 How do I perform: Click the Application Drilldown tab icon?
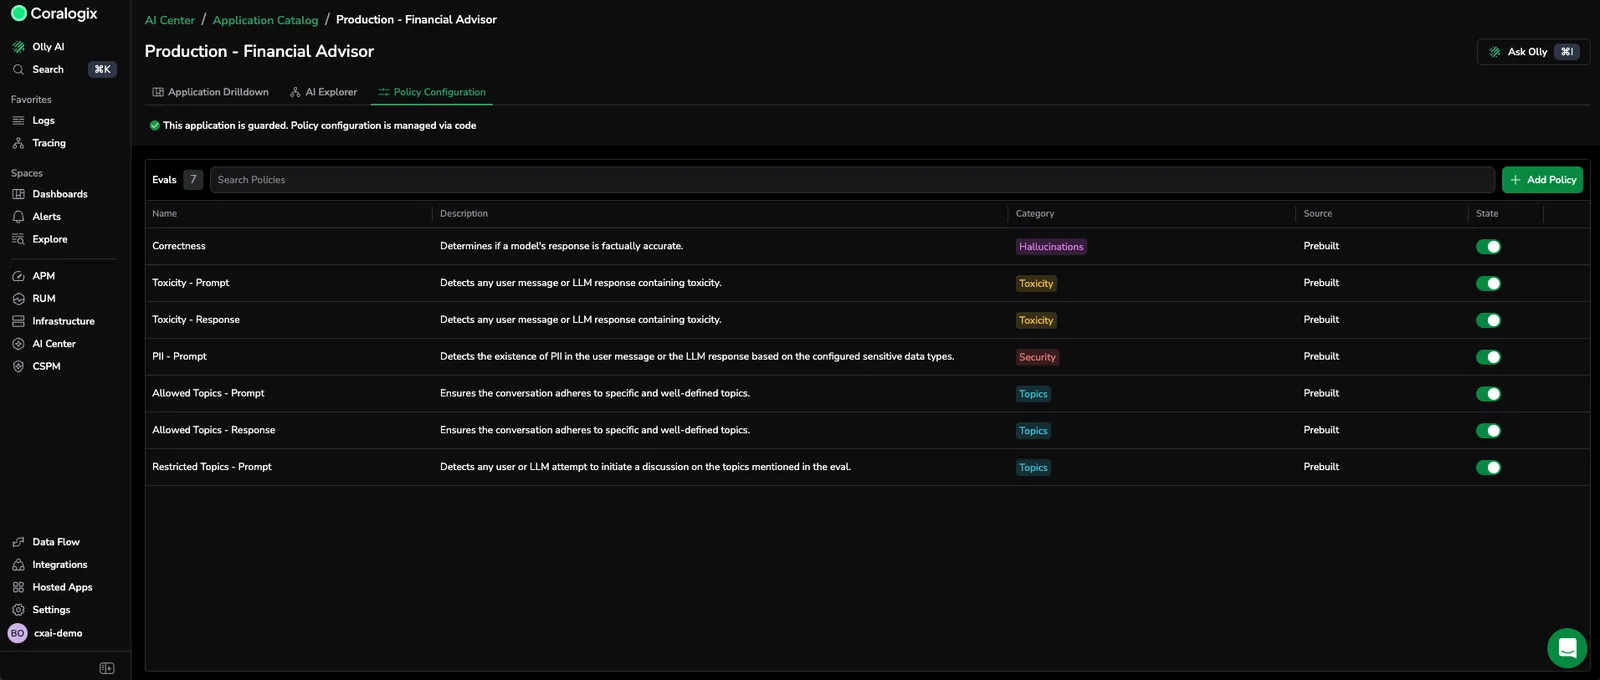[158, 92]
